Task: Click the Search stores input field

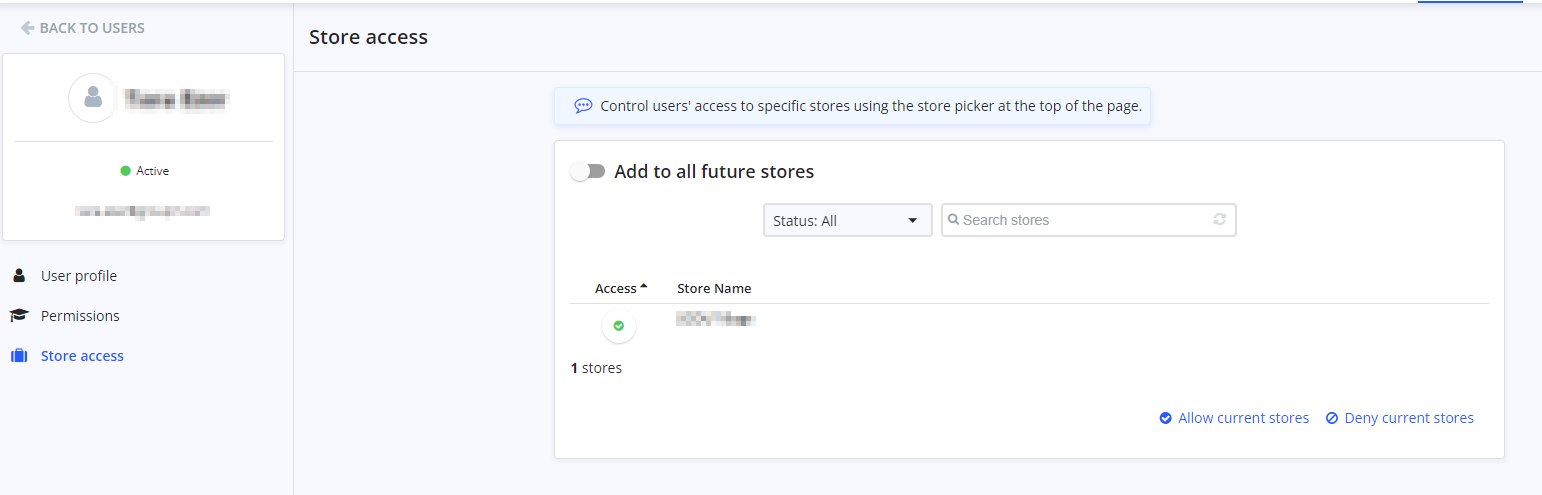Action: point(1089,220)
